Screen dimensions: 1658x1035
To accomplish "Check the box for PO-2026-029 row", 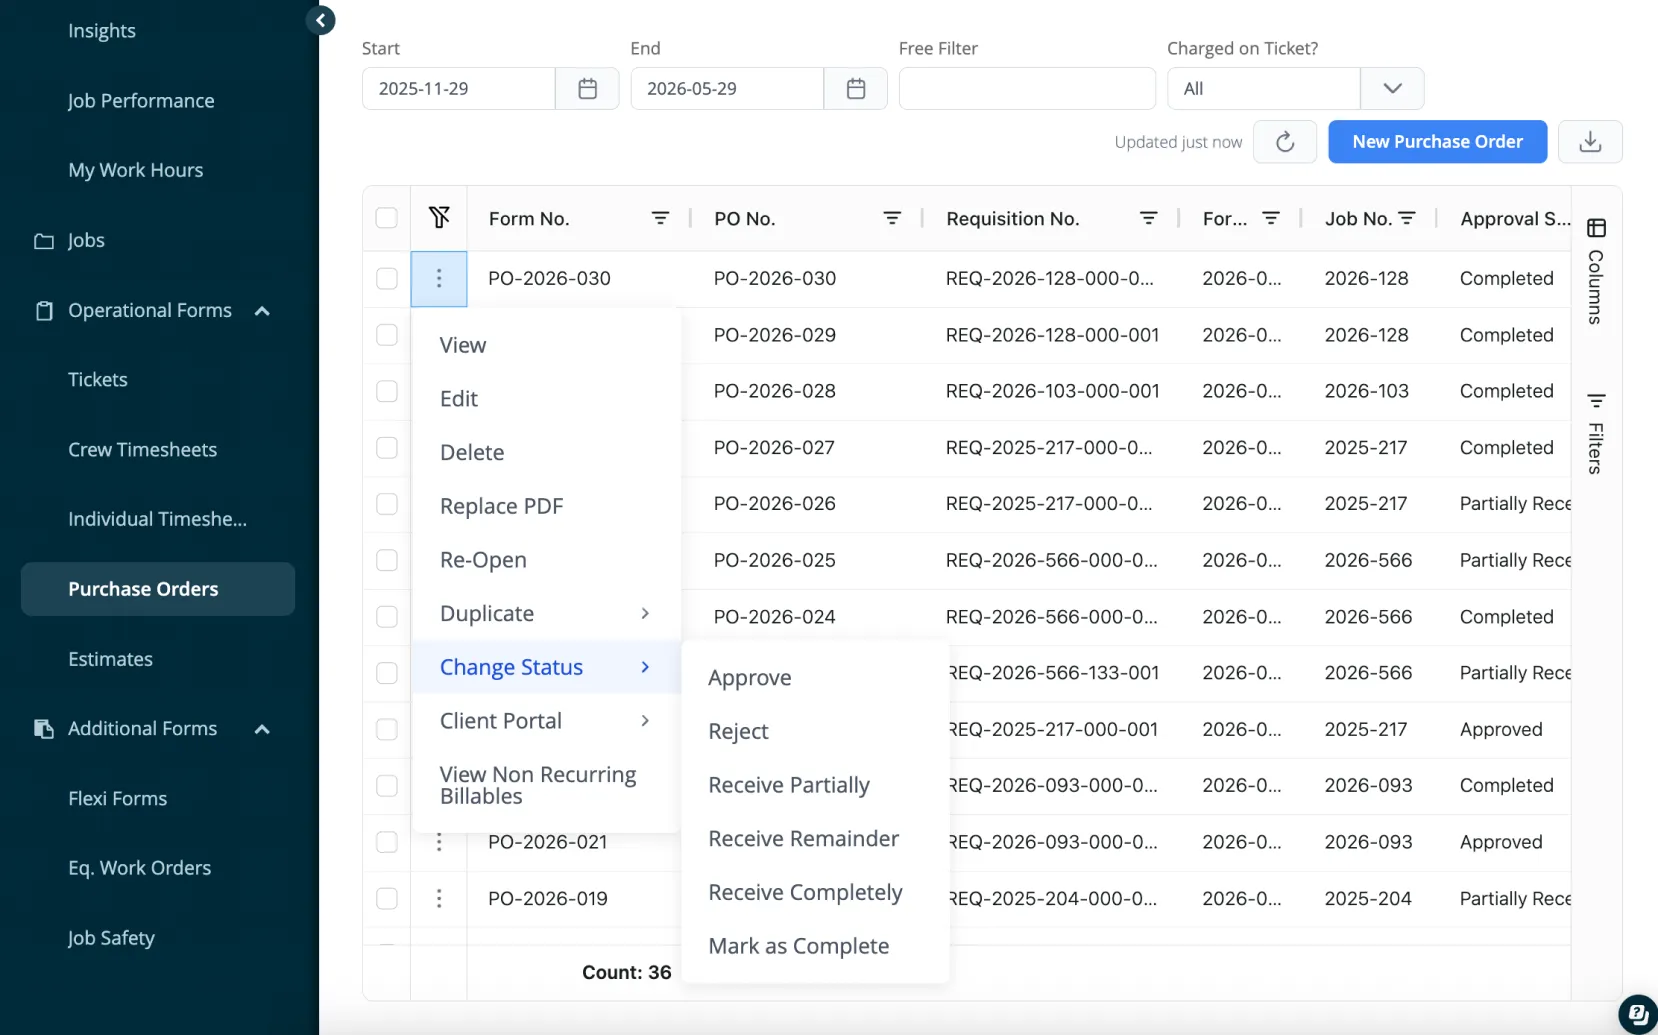I will click(386, 335).
